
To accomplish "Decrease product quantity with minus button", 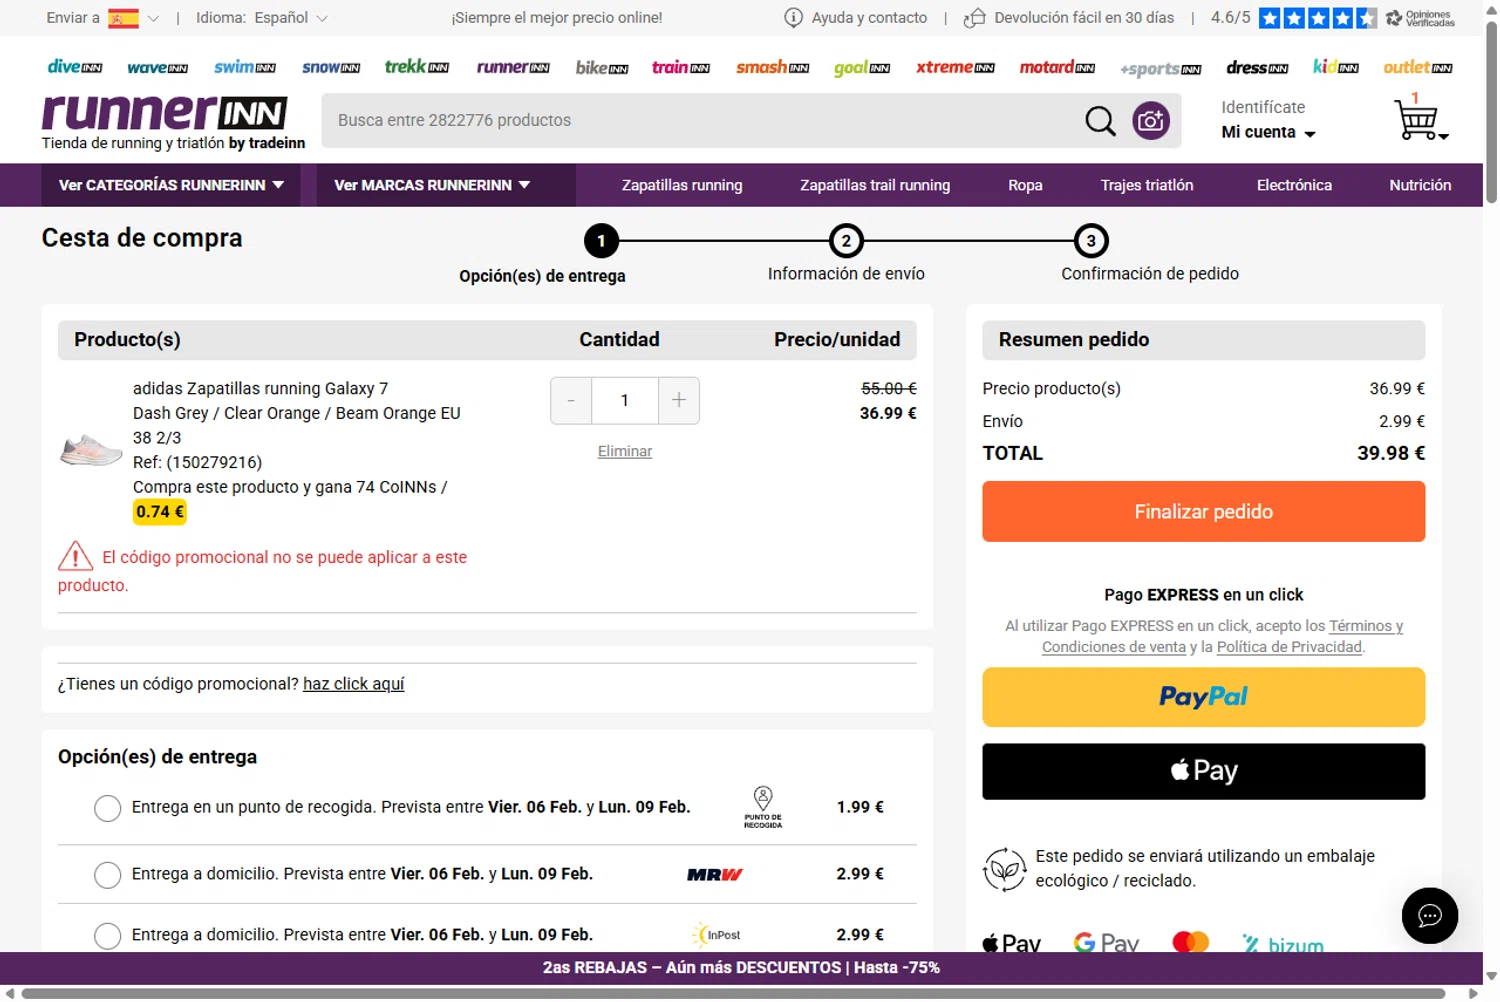I will coord(571,401).
